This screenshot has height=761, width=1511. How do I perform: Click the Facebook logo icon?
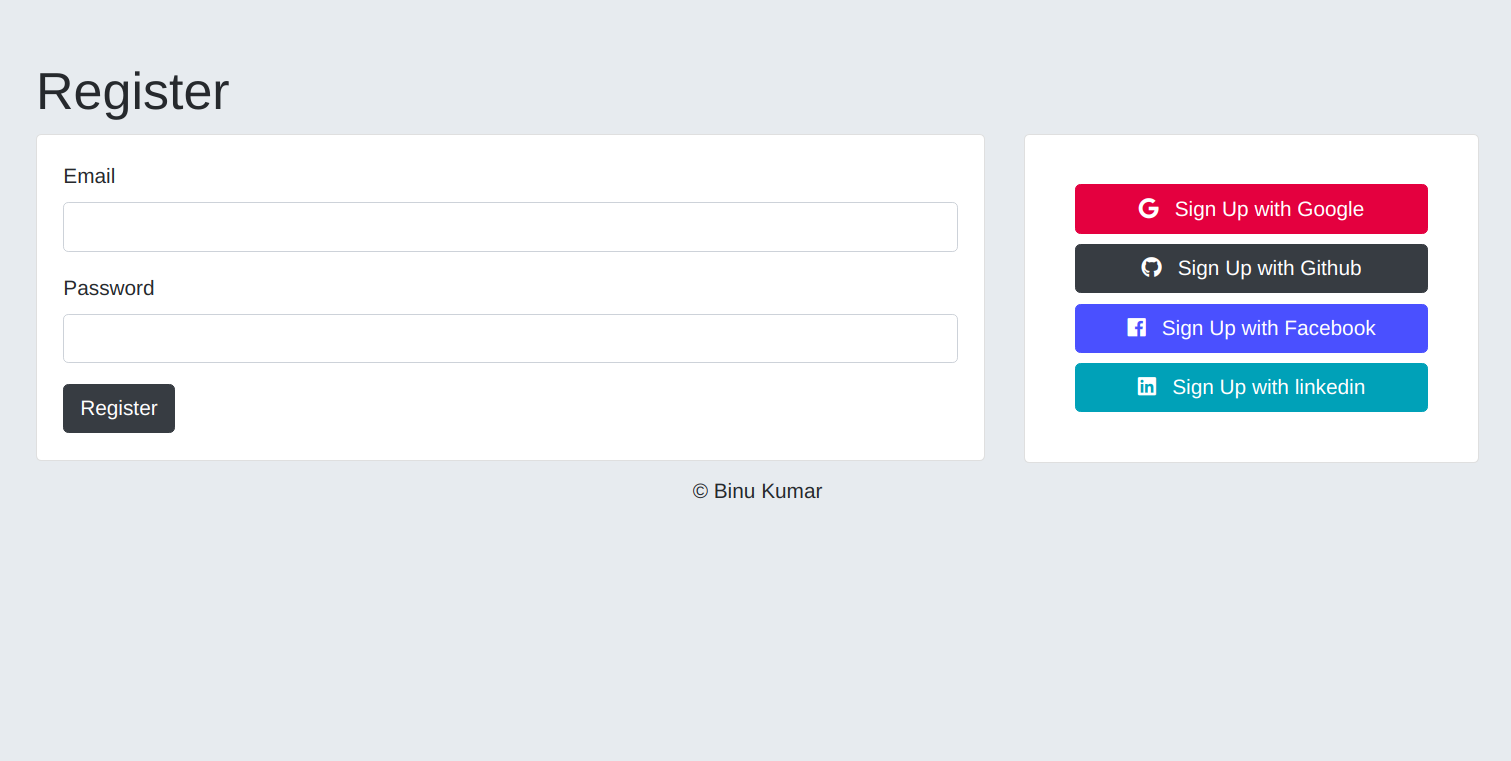(x=1136, y=328)
